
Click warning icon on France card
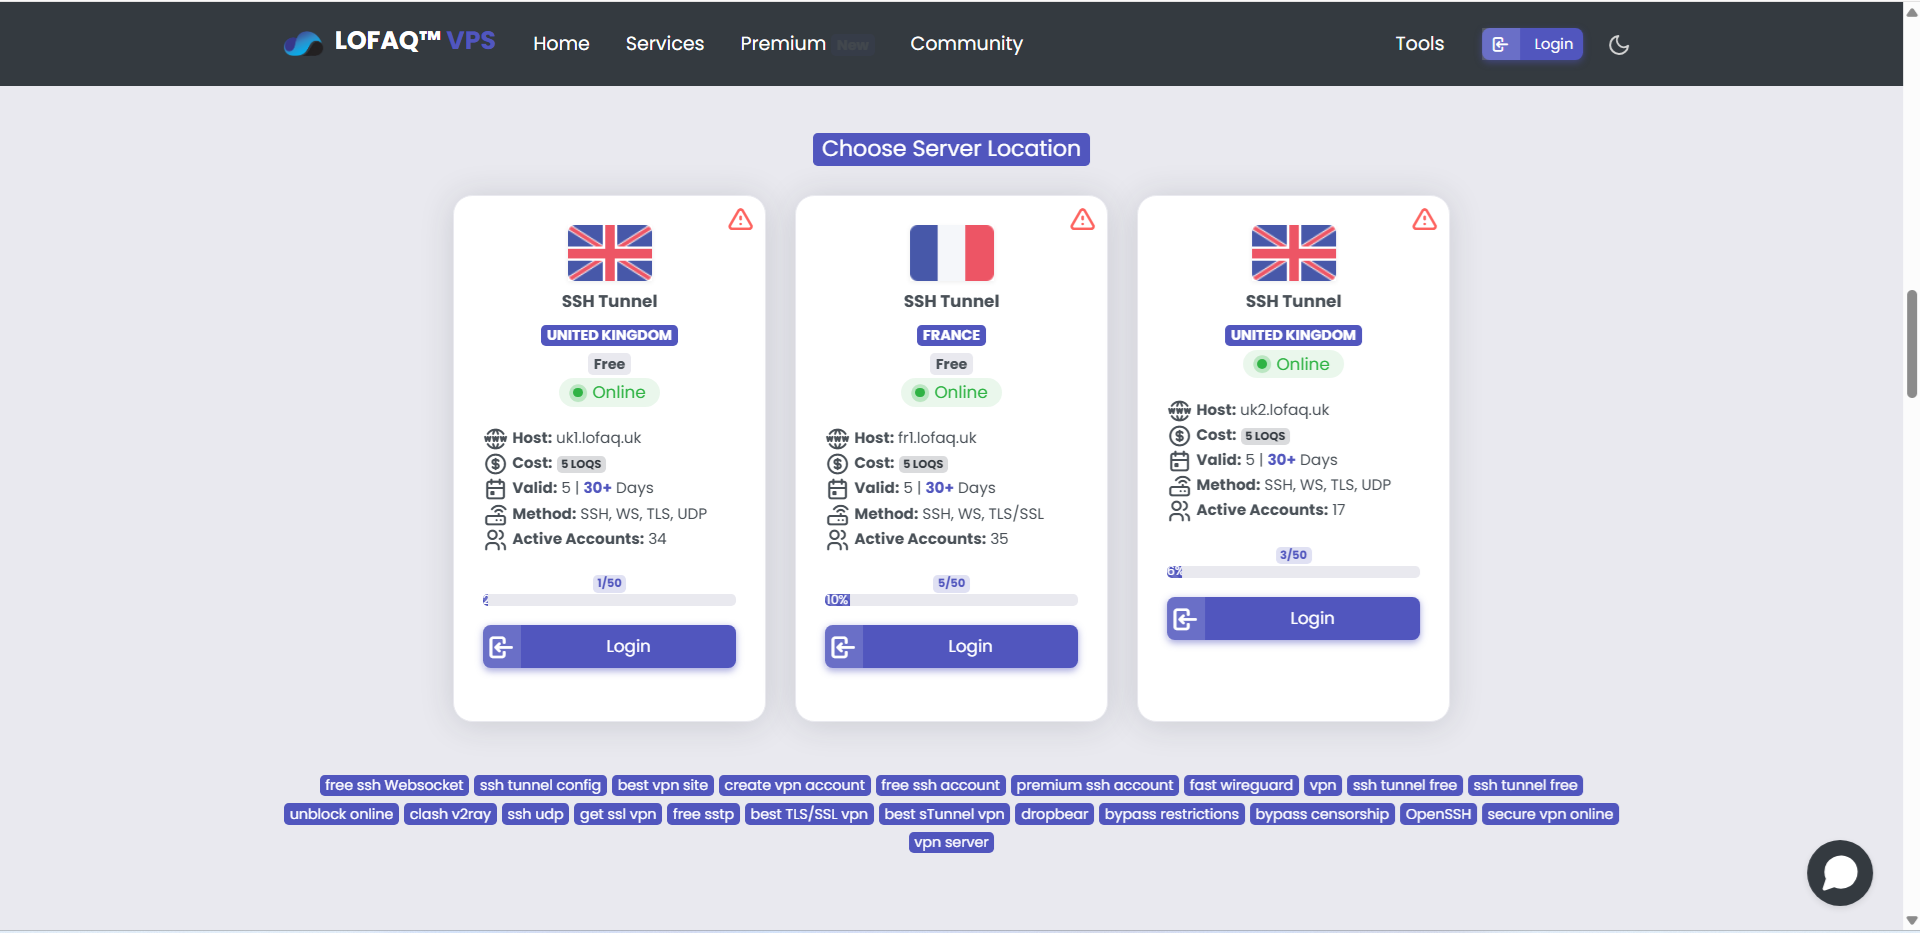point(1082,219)
